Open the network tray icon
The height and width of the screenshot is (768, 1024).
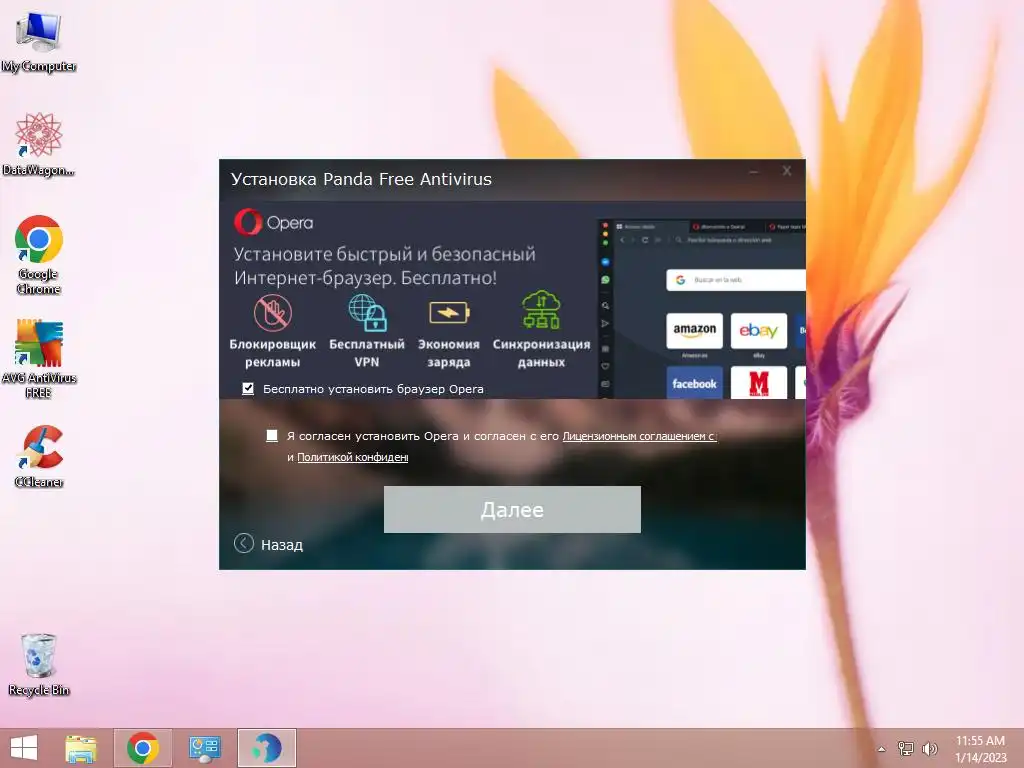coord(906,749)
